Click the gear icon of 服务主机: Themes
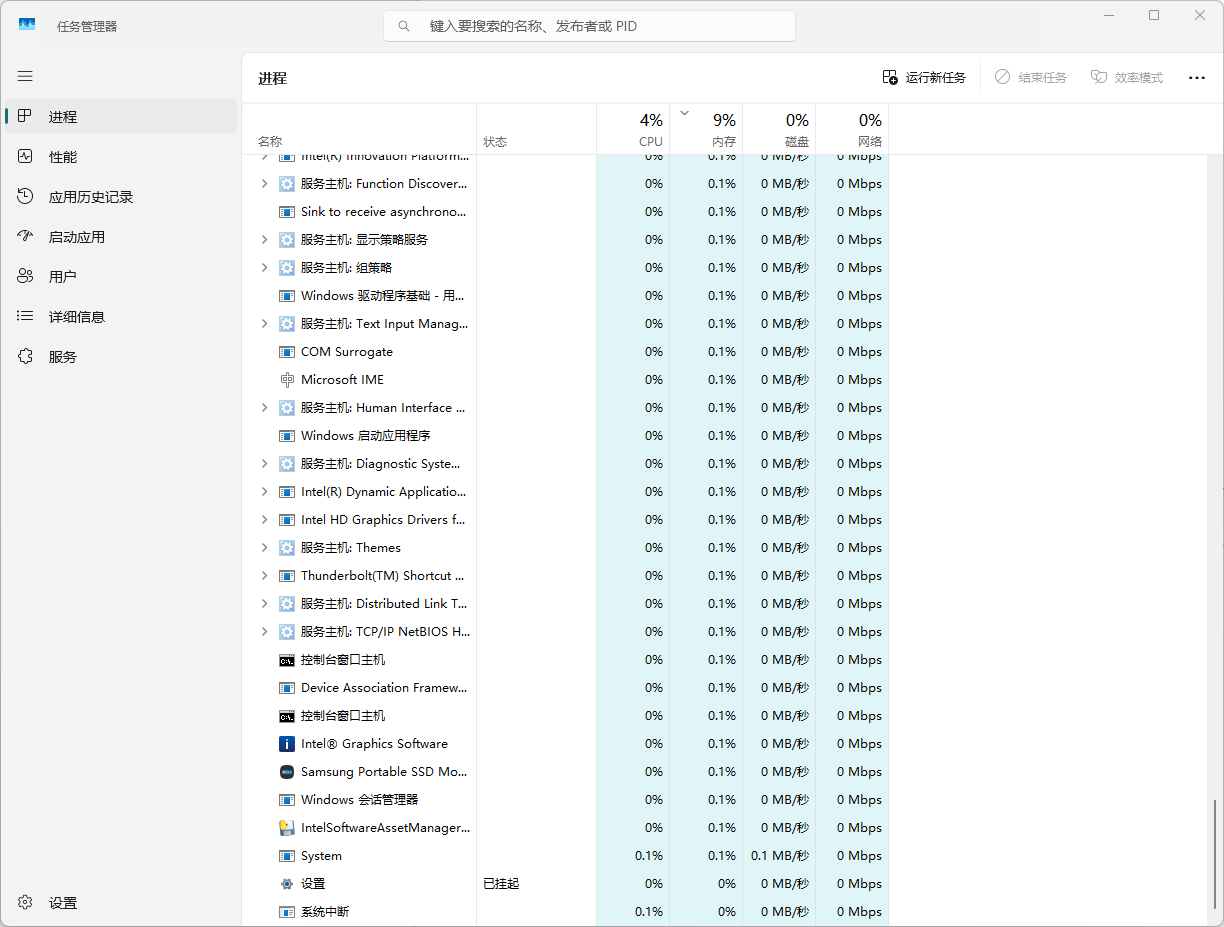 pyautogui.click(x=287, y=548)
